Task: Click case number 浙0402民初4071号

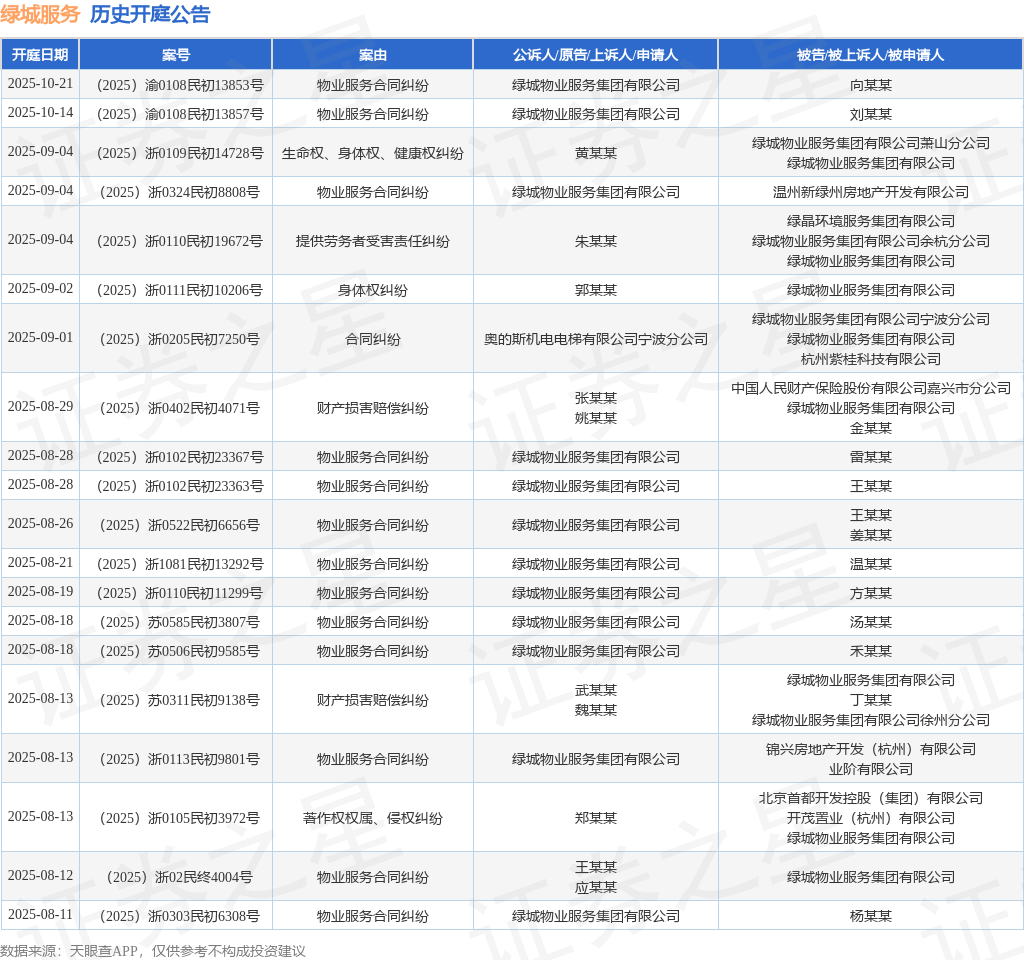Action: 180,408
